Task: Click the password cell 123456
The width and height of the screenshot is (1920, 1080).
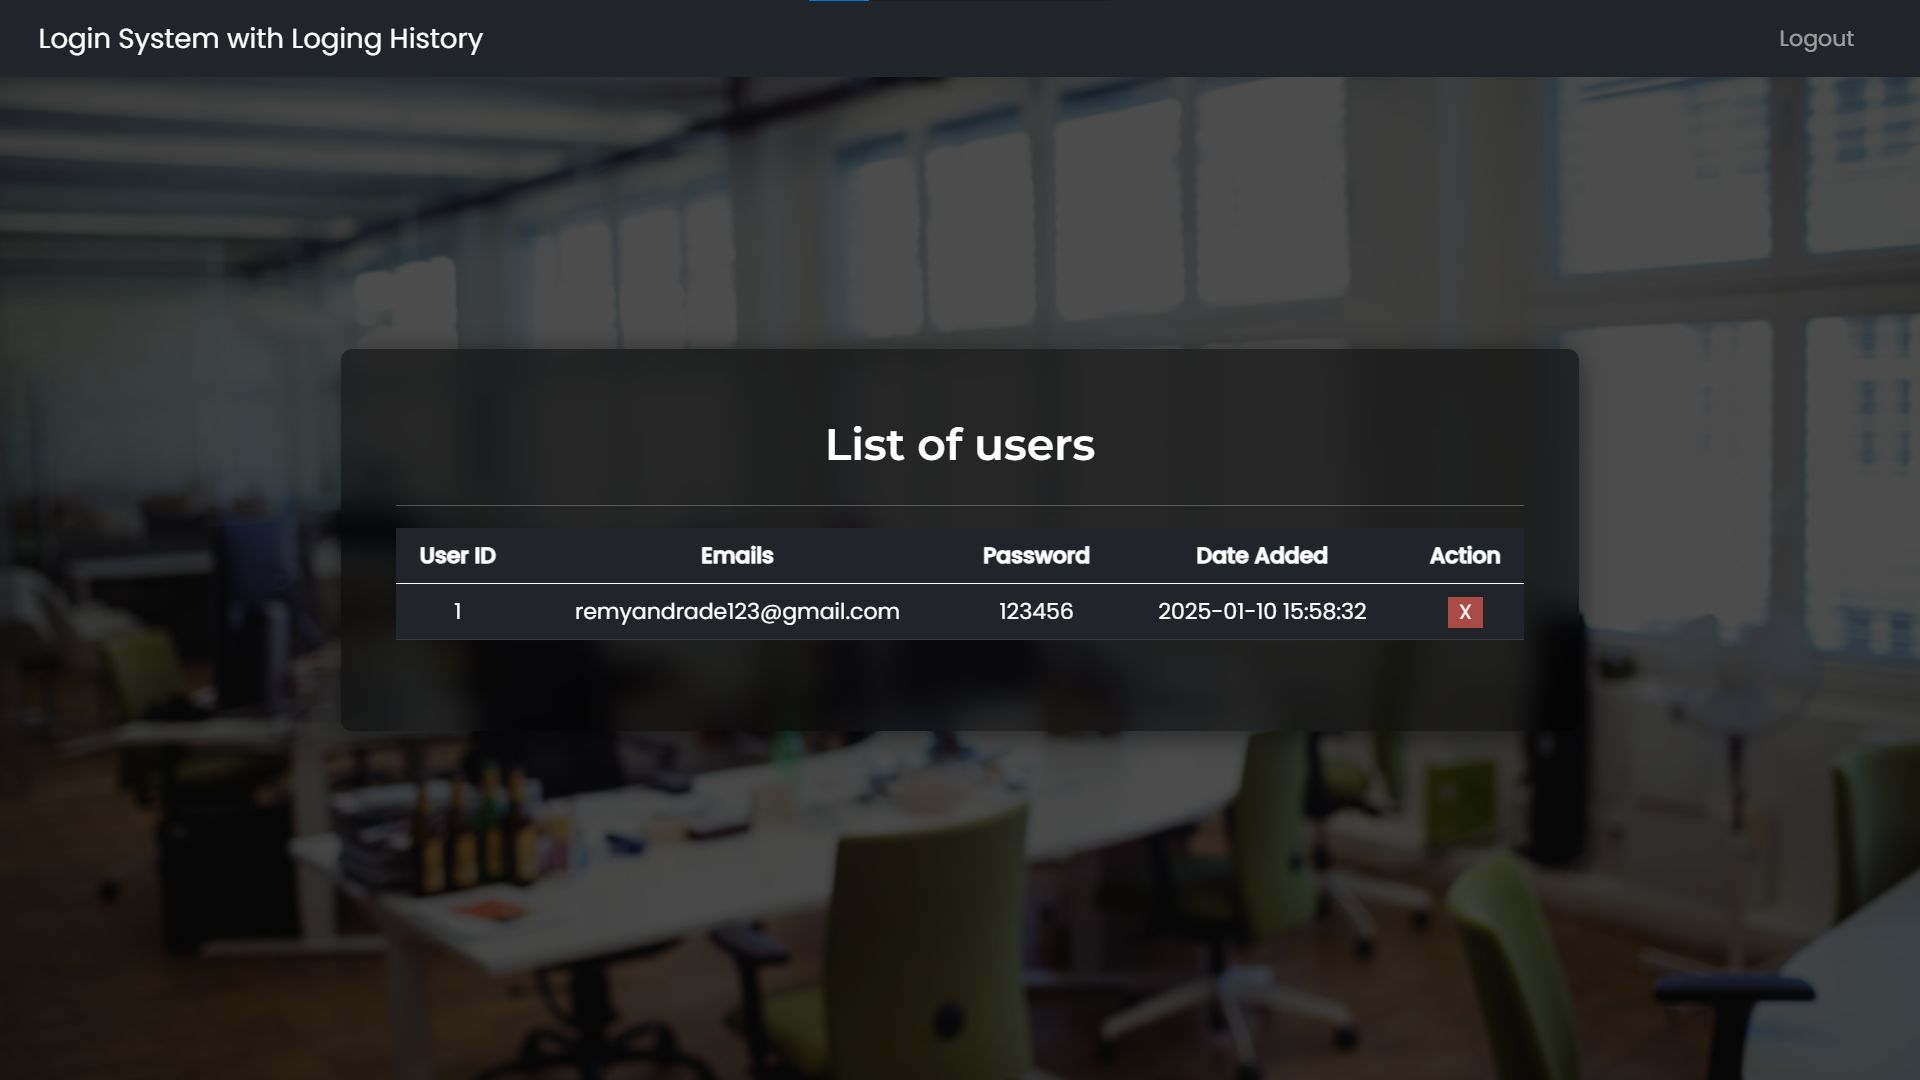Action: tap(1036, 612)
